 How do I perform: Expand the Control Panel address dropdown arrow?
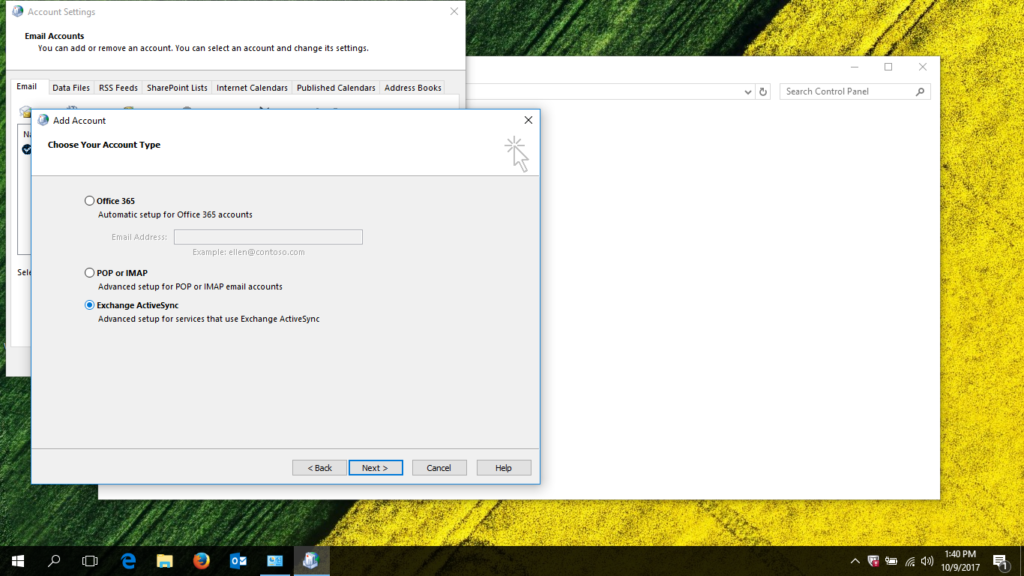[x=747, y=91]
